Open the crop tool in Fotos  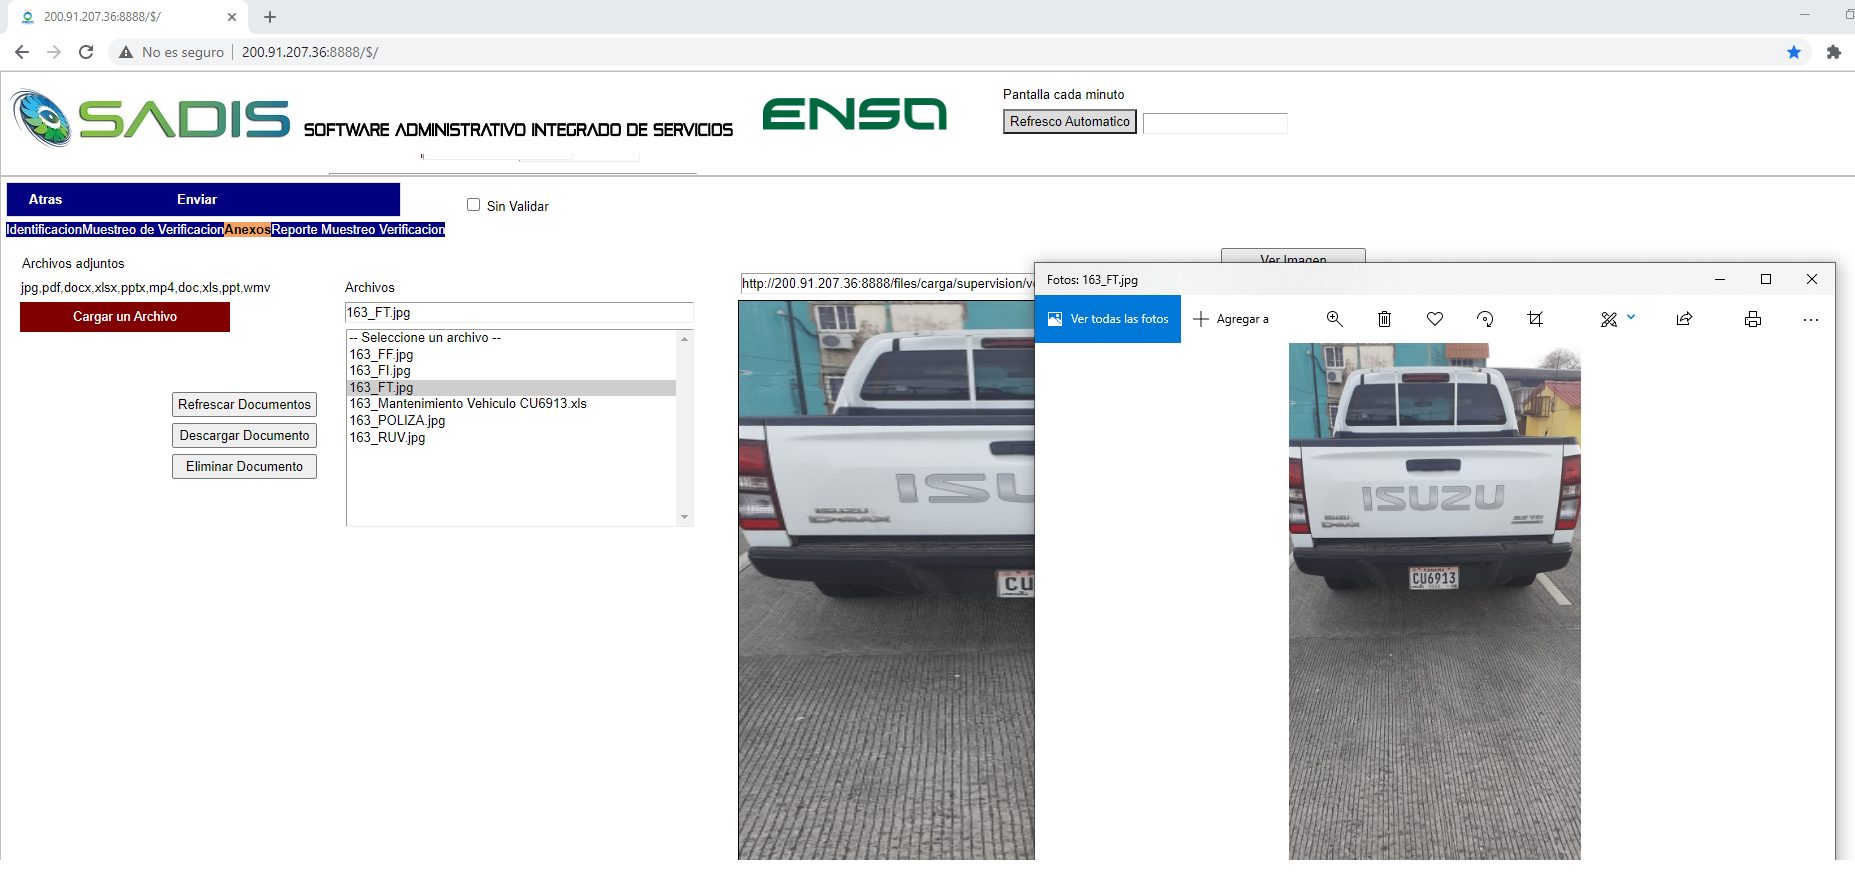[1535, 319]
